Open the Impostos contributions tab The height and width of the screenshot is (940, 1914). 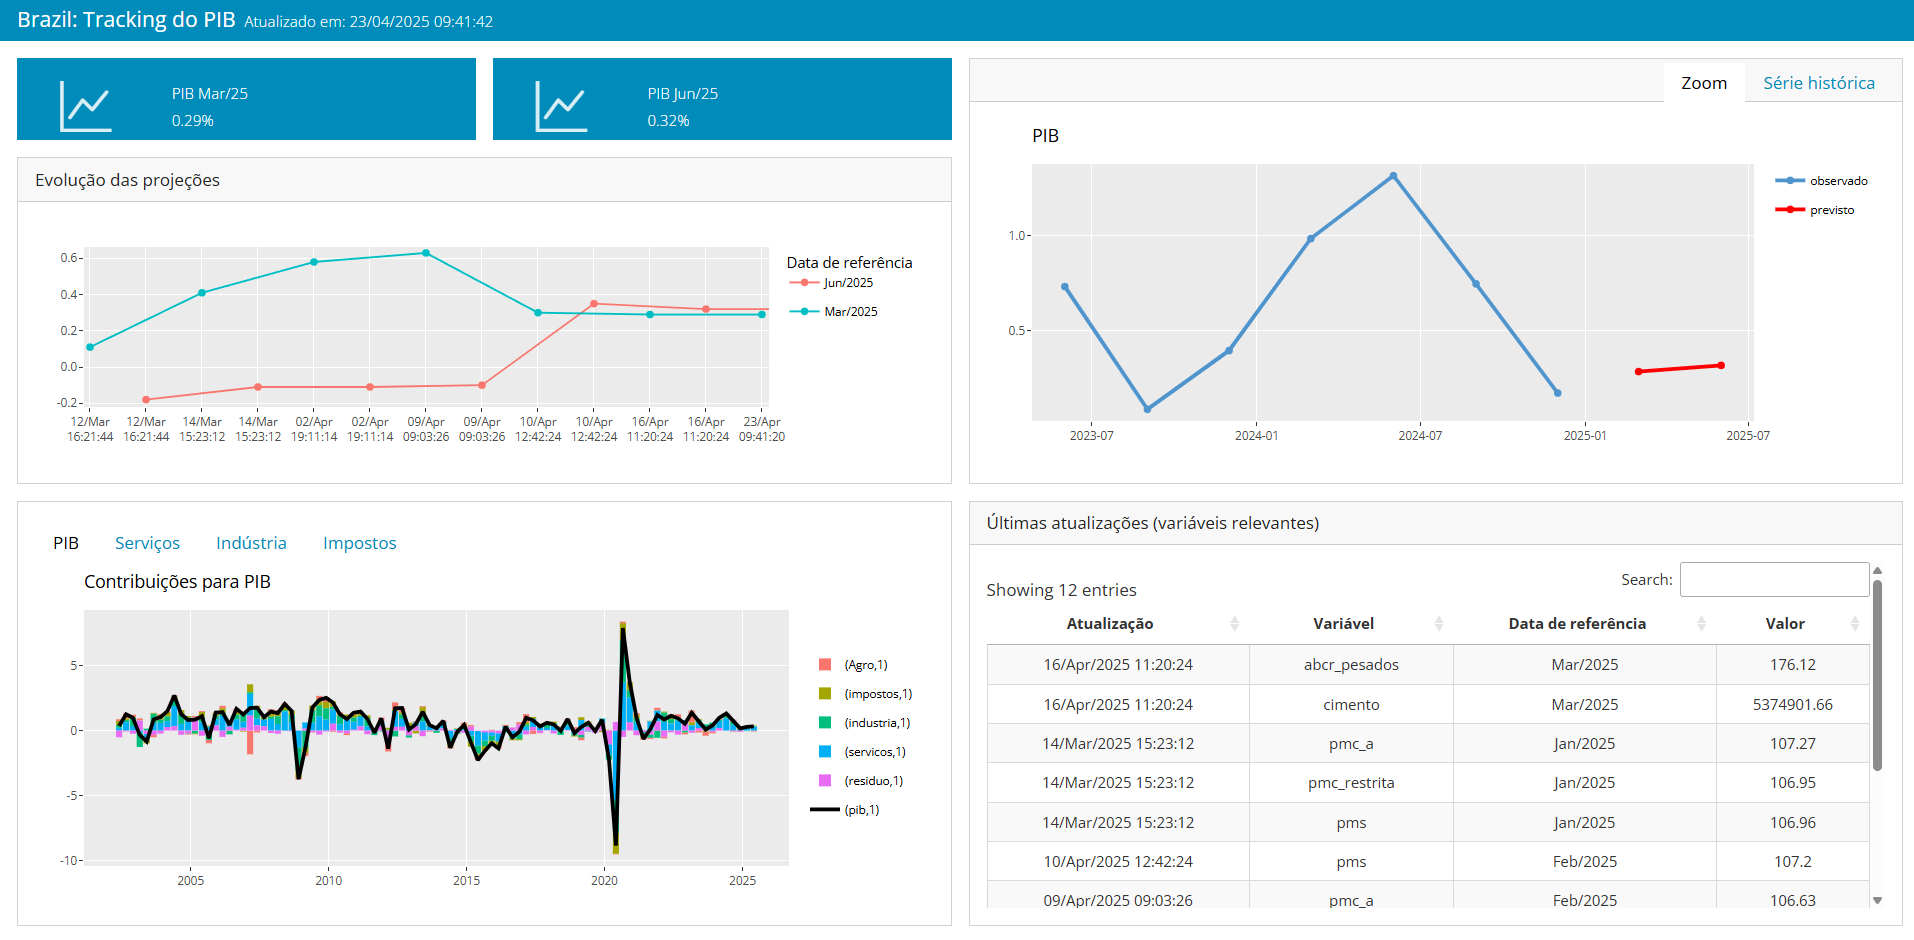click(359, 543)
